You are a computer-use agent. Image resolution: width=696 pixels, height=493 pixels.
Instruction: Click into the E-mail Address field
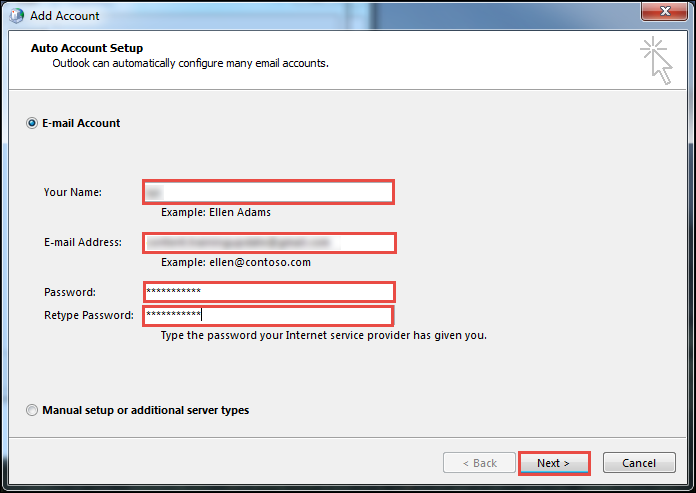[x=269, y=243]
